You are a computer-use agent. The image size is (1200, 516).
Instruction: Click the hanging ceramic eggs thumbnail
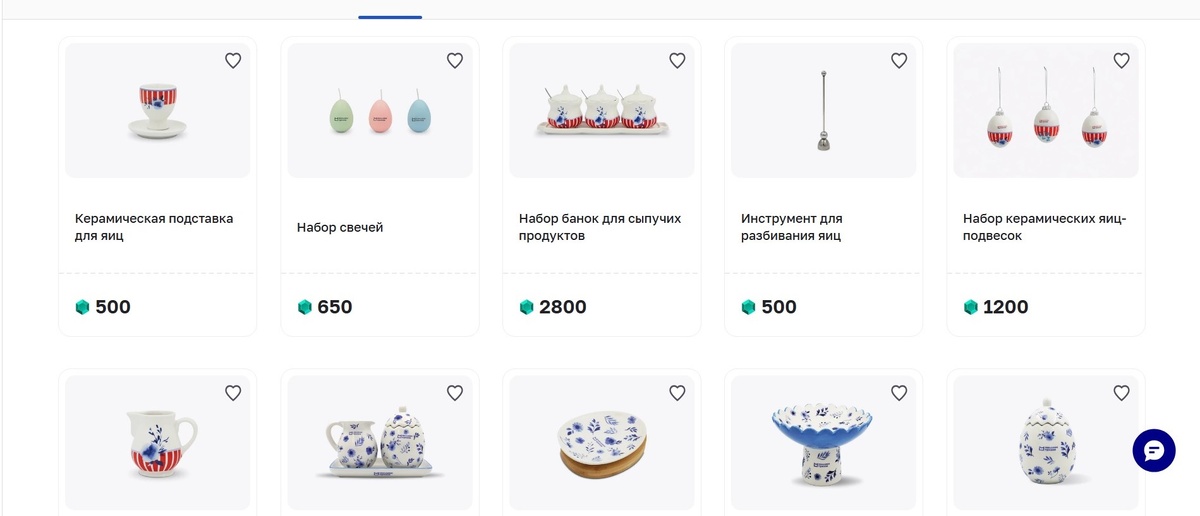coord(1045,110)
